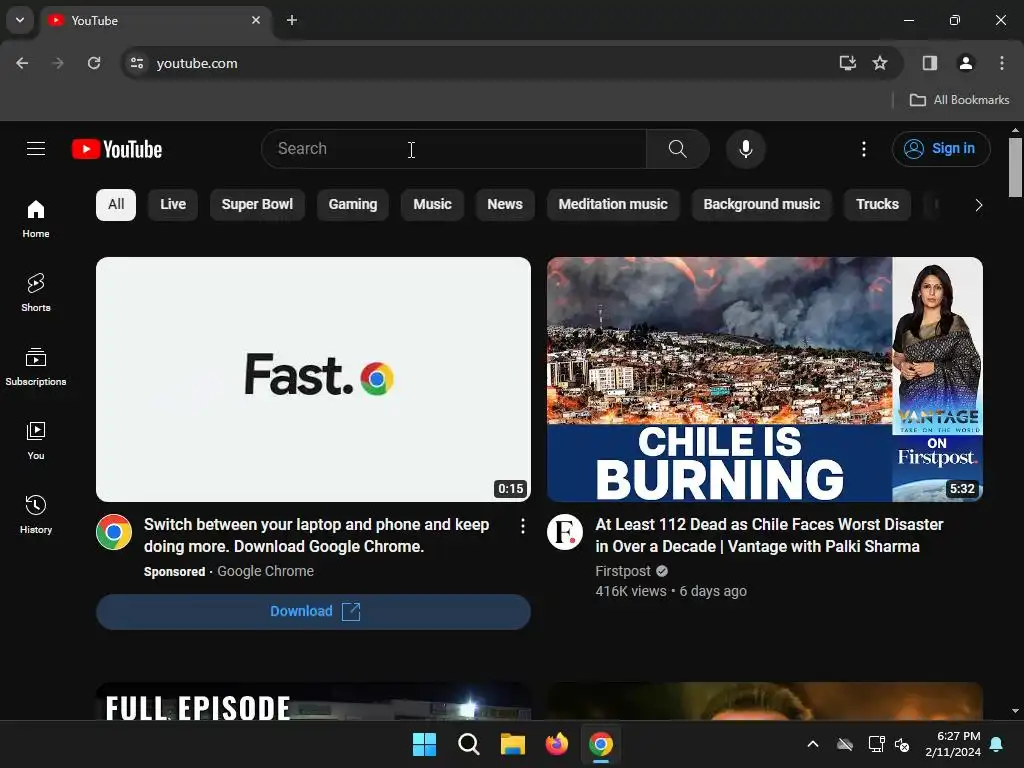The height and width of the screenshot is (768, 1024).
Task: Select the Gaming filter chip
Action: [x=353, y=204]
